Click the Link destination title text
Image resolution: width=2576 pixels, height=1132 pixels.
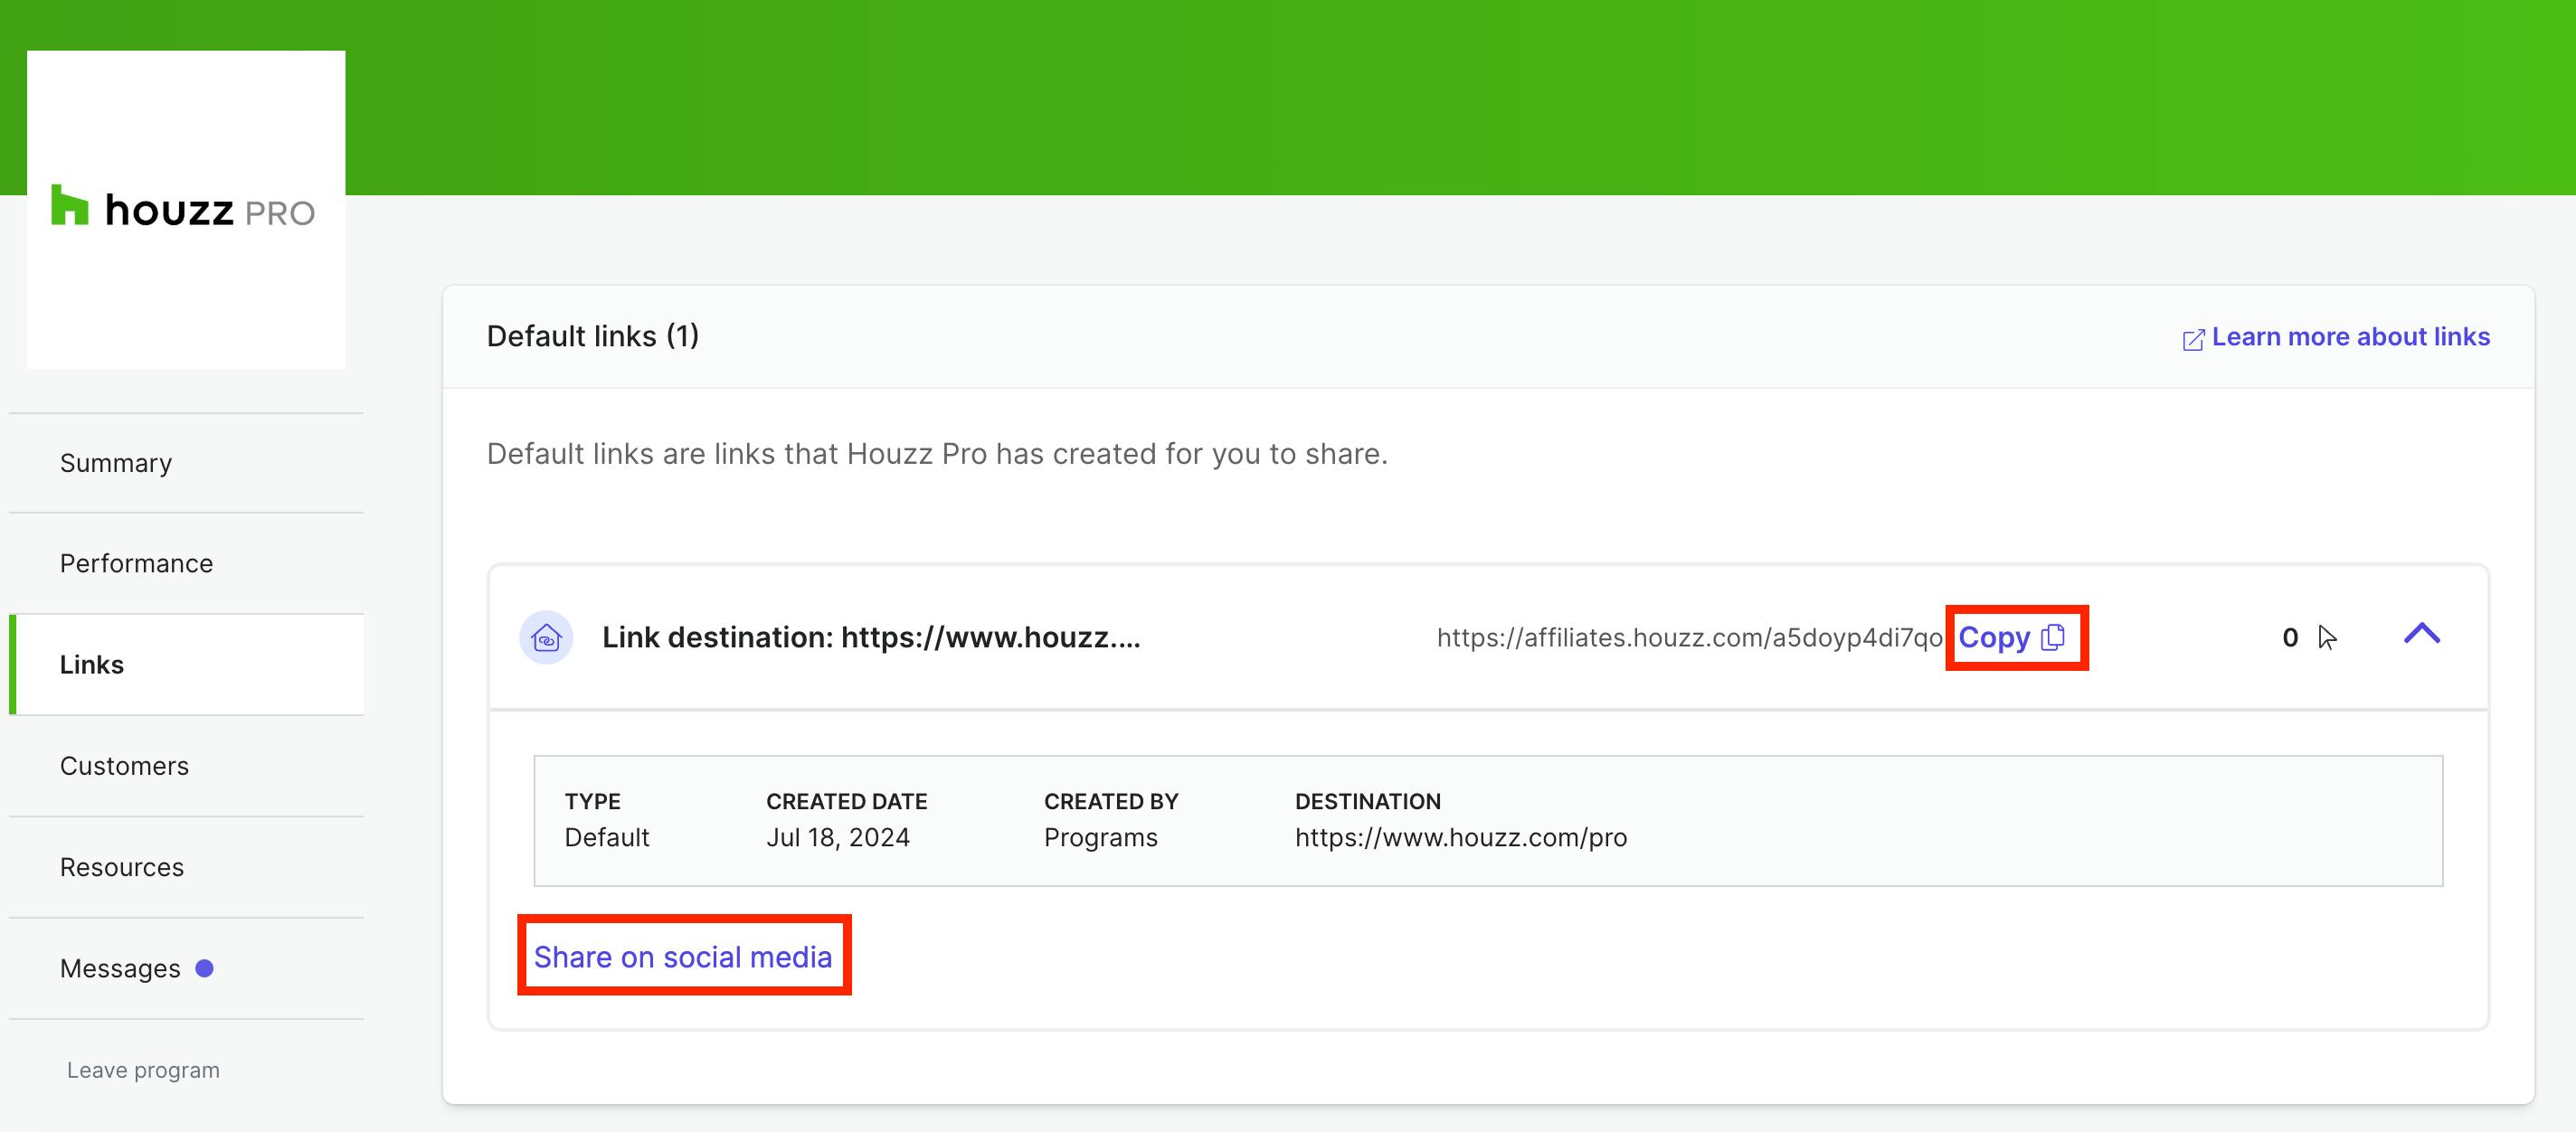(871, 637)
